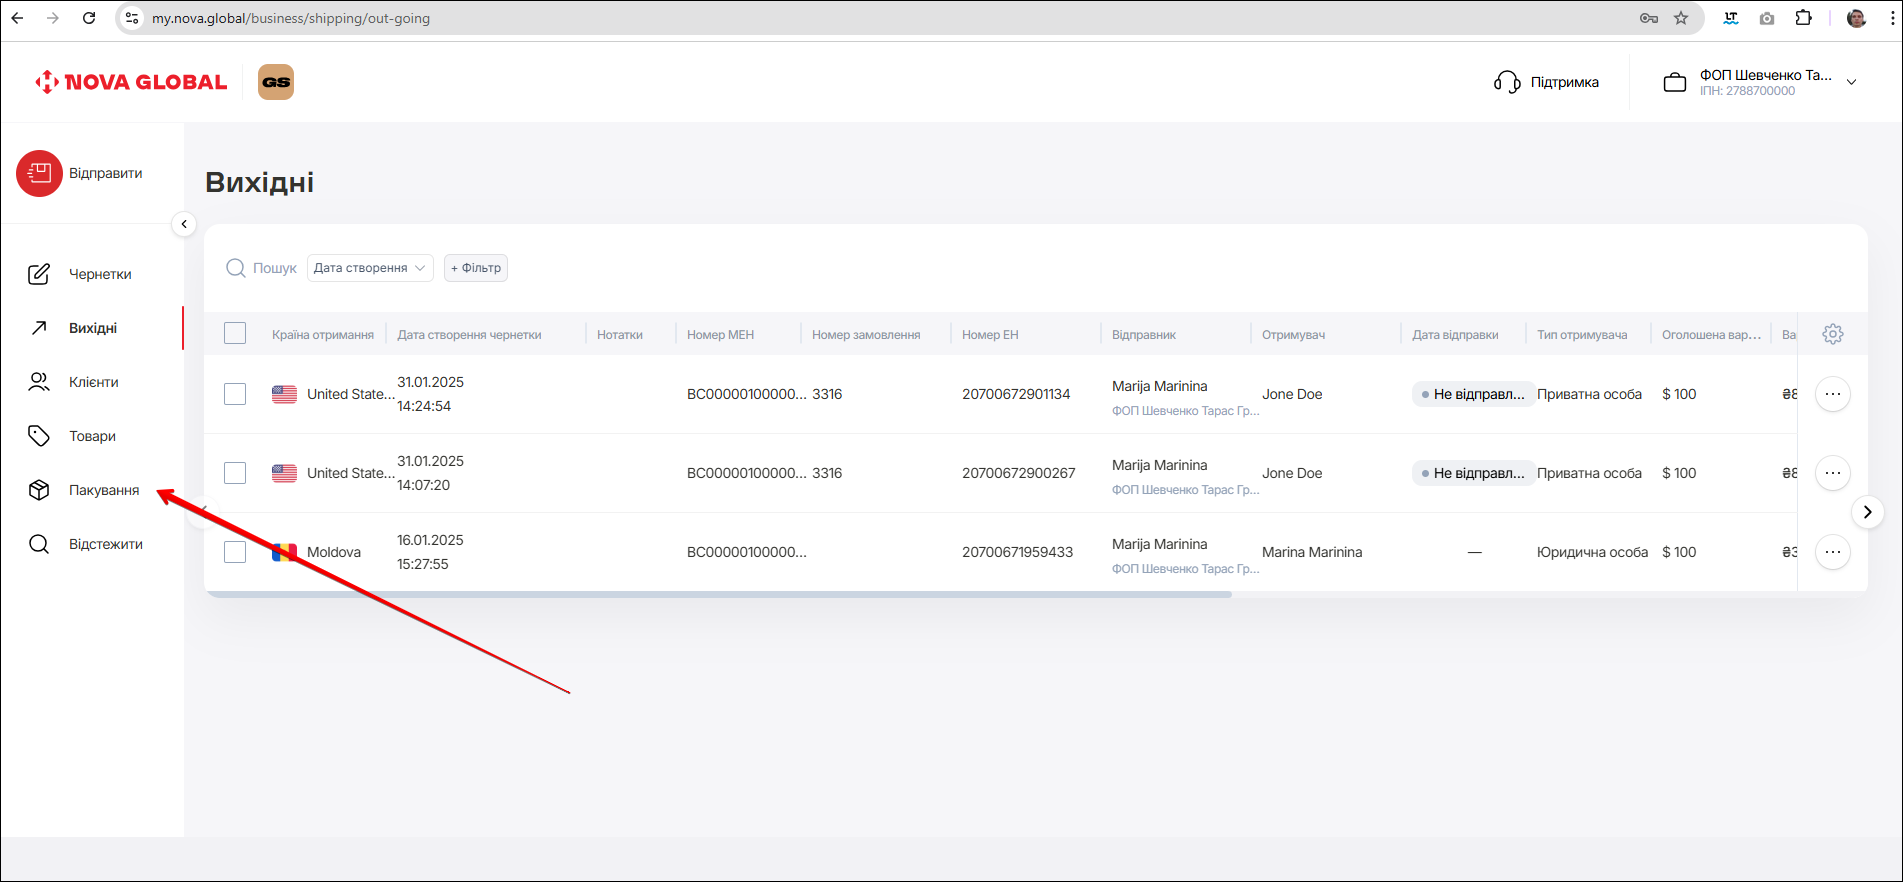Click the red Відправити send icon
Screen dimensions: 1903x882
tap(39, 174)
